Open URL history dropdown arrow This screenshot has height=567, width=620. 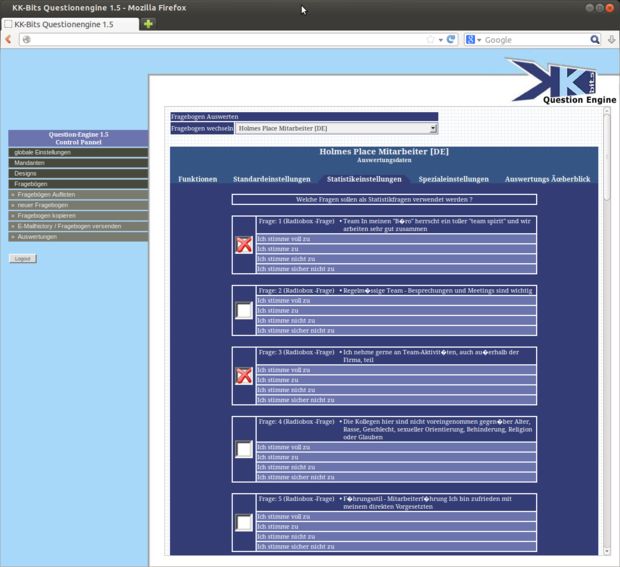click(441, 40)
